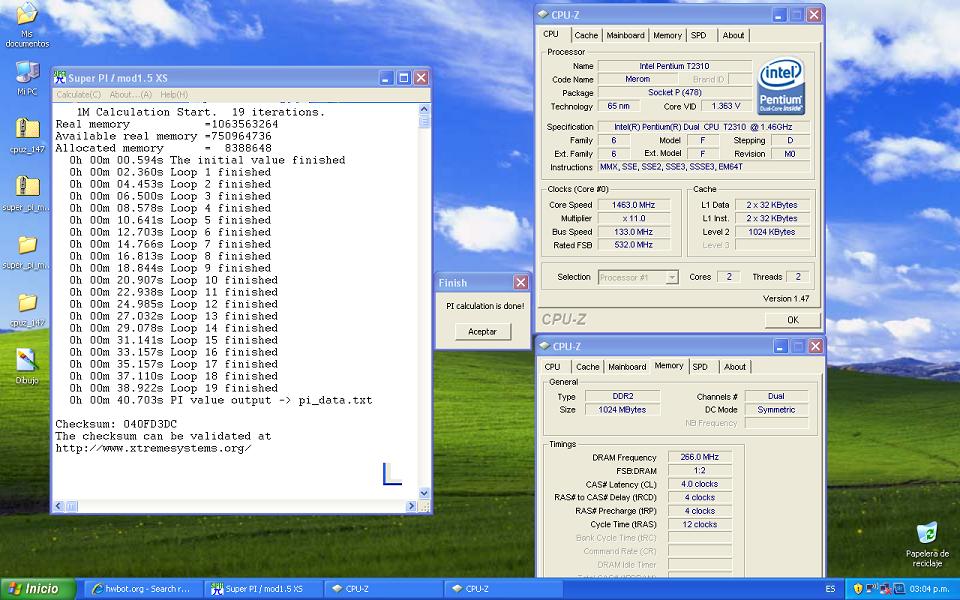Open About tab in lower CPU-Z window

tap(735, 367)
